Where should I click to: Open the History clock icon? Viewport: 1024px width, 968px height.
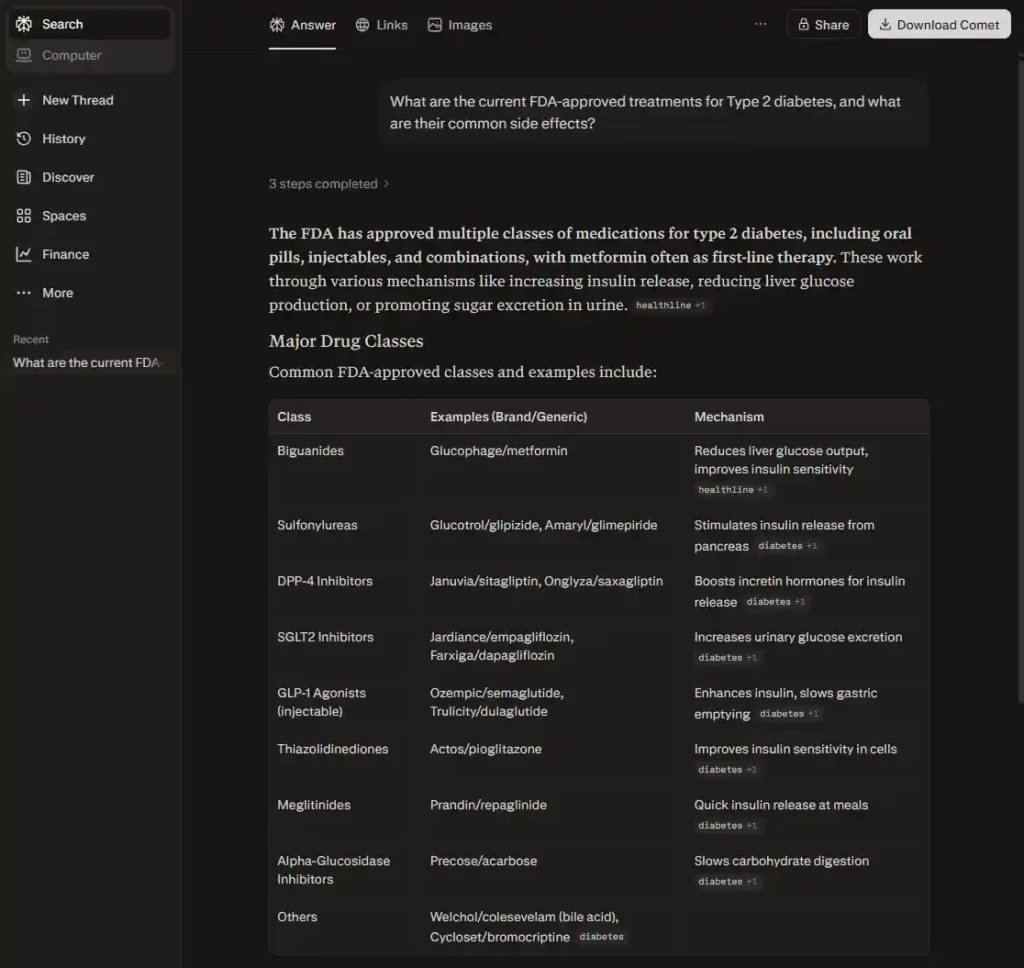tap(24, 139)
